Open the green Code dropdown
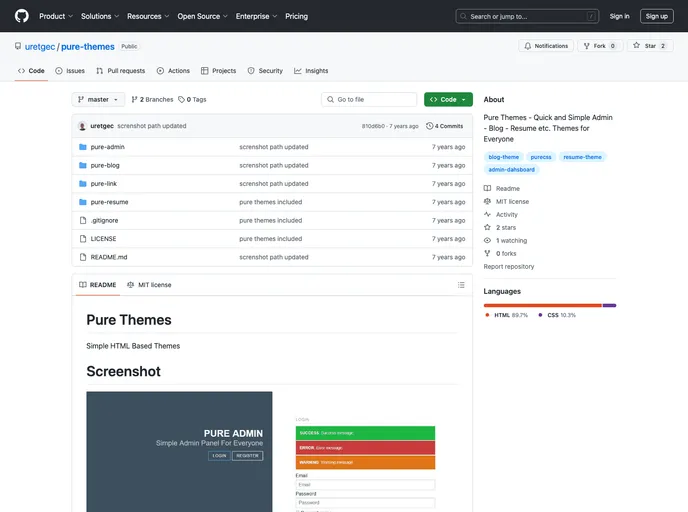 click(x=448, y=100)
